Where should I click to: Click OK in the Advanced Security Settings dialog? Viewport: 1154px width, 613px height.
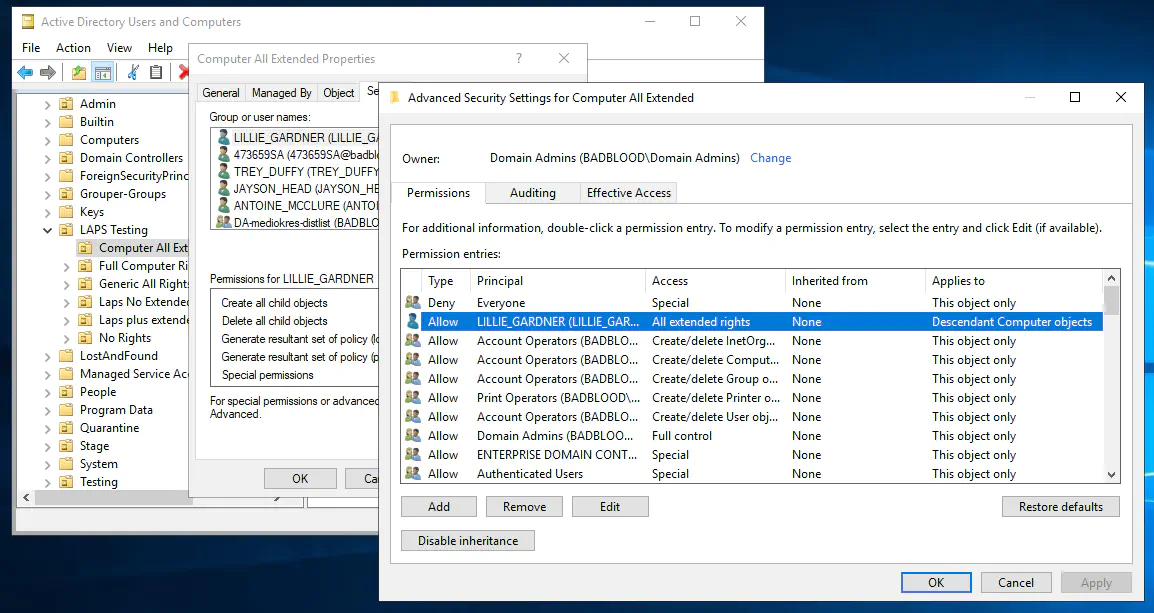pyautogui.click(x=936, y=582)
